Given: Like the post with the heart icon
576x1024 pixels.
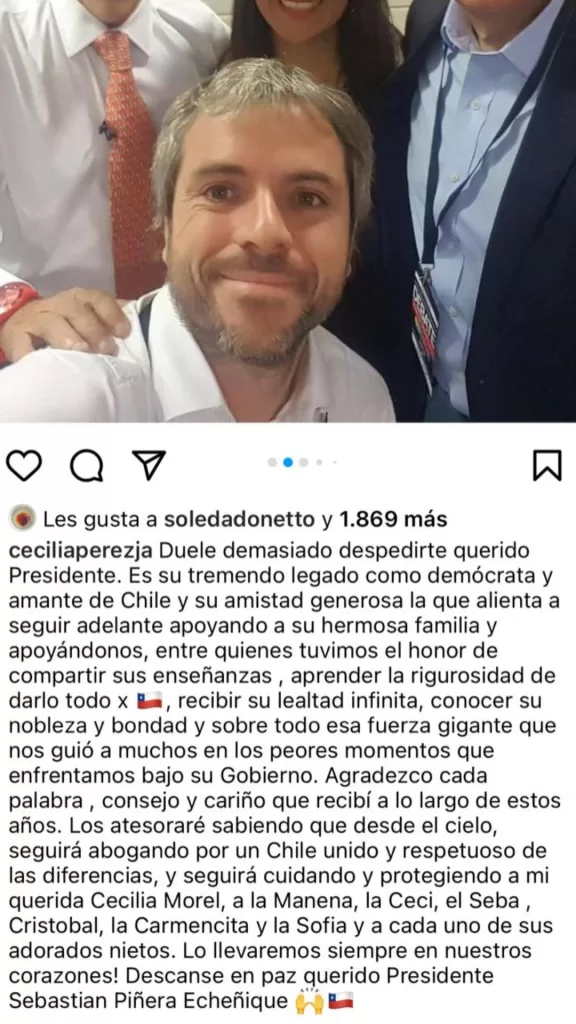Looking at the screenshot, I should (x=24, y=466).
